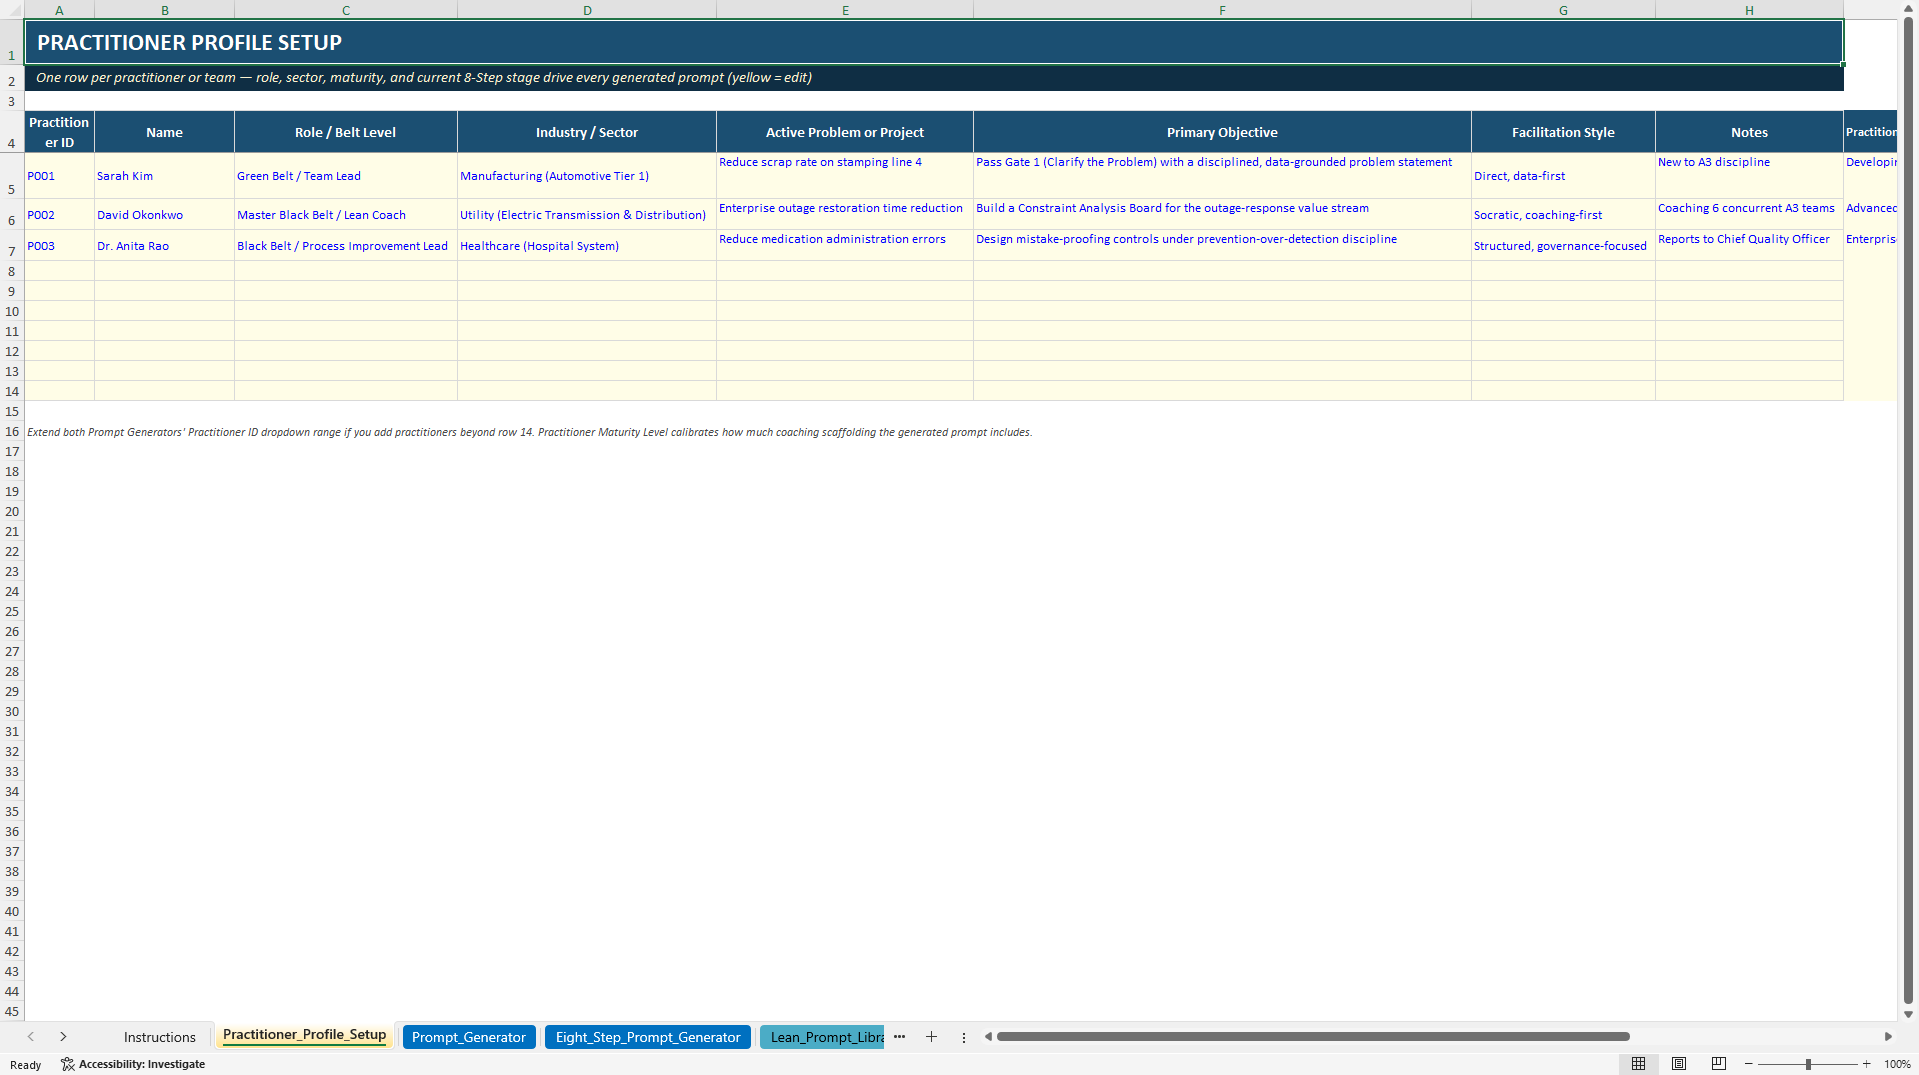1919x1075 pixels.
Task: Adjust the zoom slider handle
Action: pyautogui.click(x=1808, y=1064)
